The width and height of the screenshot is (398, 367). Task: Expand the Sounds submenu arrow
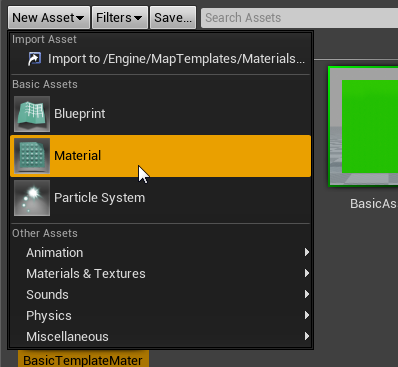(307, 294)
